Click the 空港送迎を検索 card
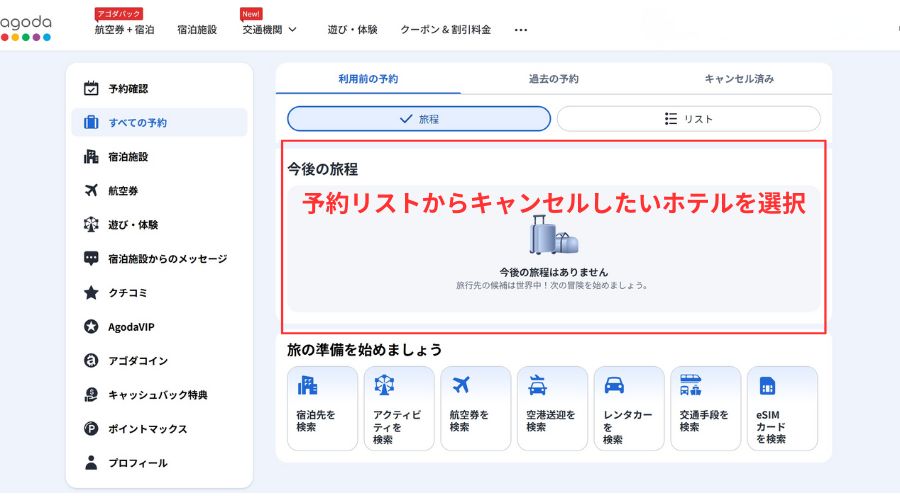 point(552,408)
